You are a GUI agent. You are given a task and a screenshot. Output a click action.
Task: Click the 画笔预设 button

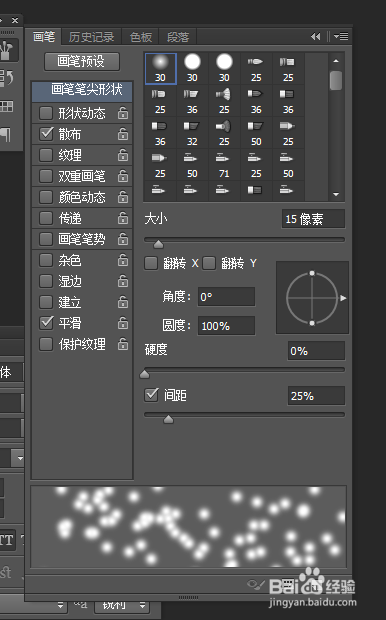82,62
